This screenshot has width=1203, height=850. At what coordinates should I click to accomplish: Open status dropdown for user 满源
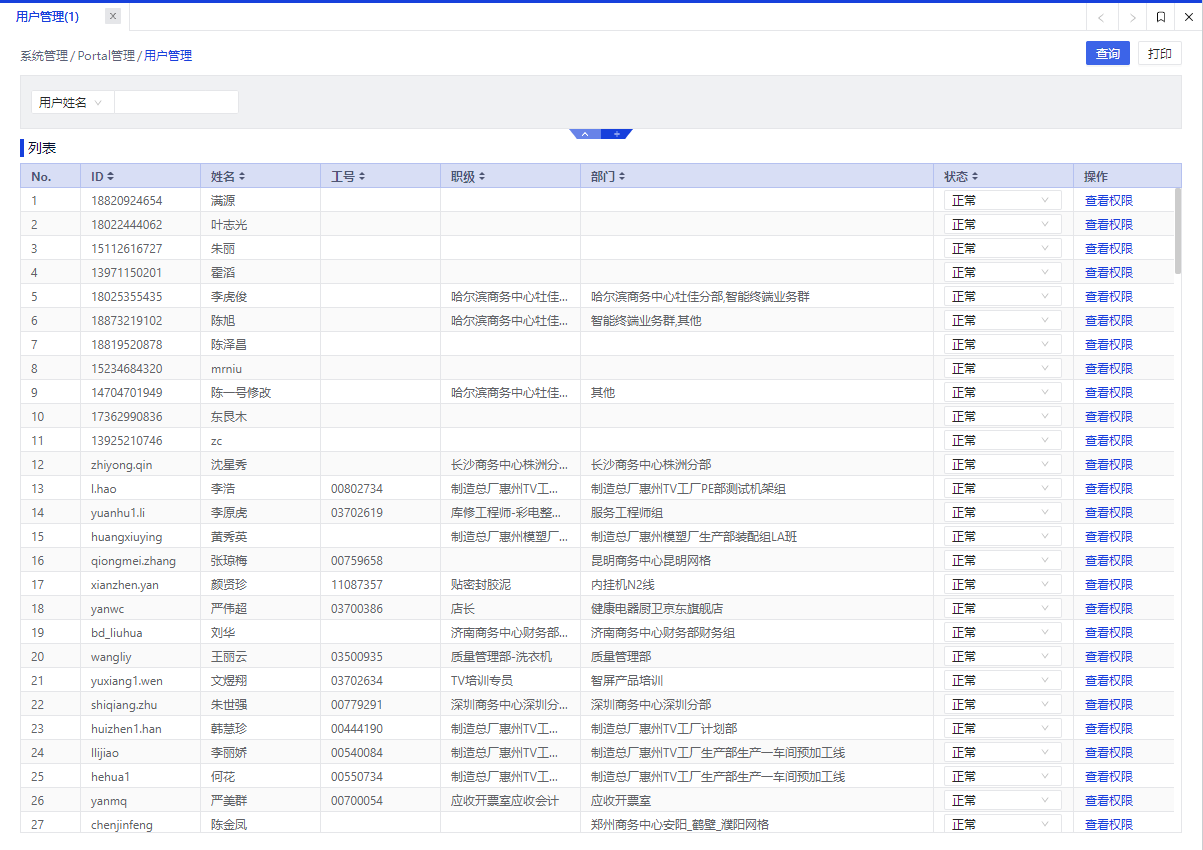tap(1002, 200)
